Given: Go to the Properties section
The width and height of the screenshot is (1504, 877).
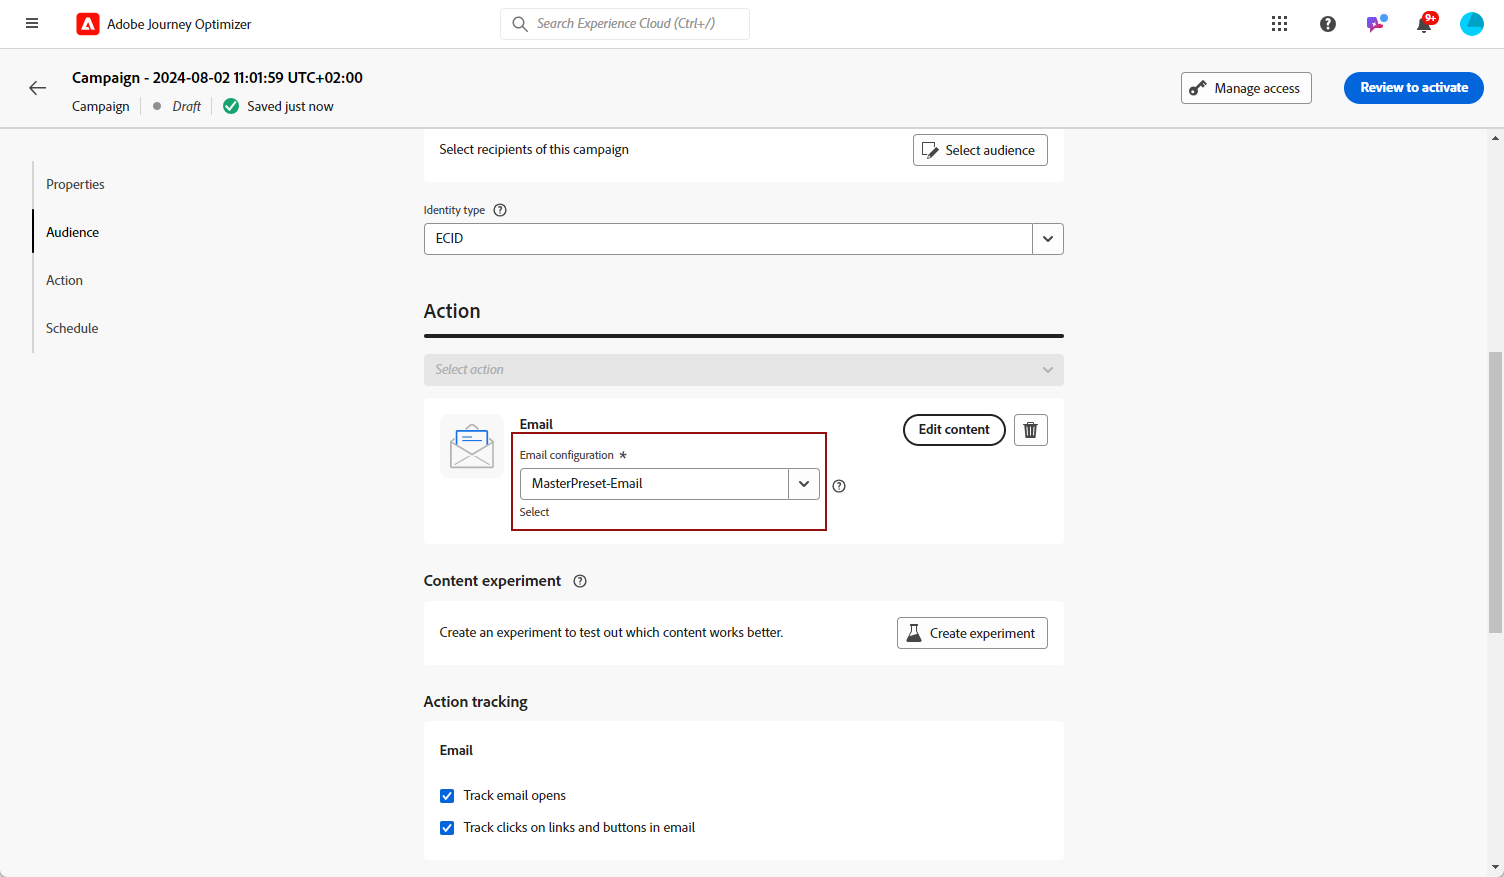Looking at the screenshot, I should 75,184.
